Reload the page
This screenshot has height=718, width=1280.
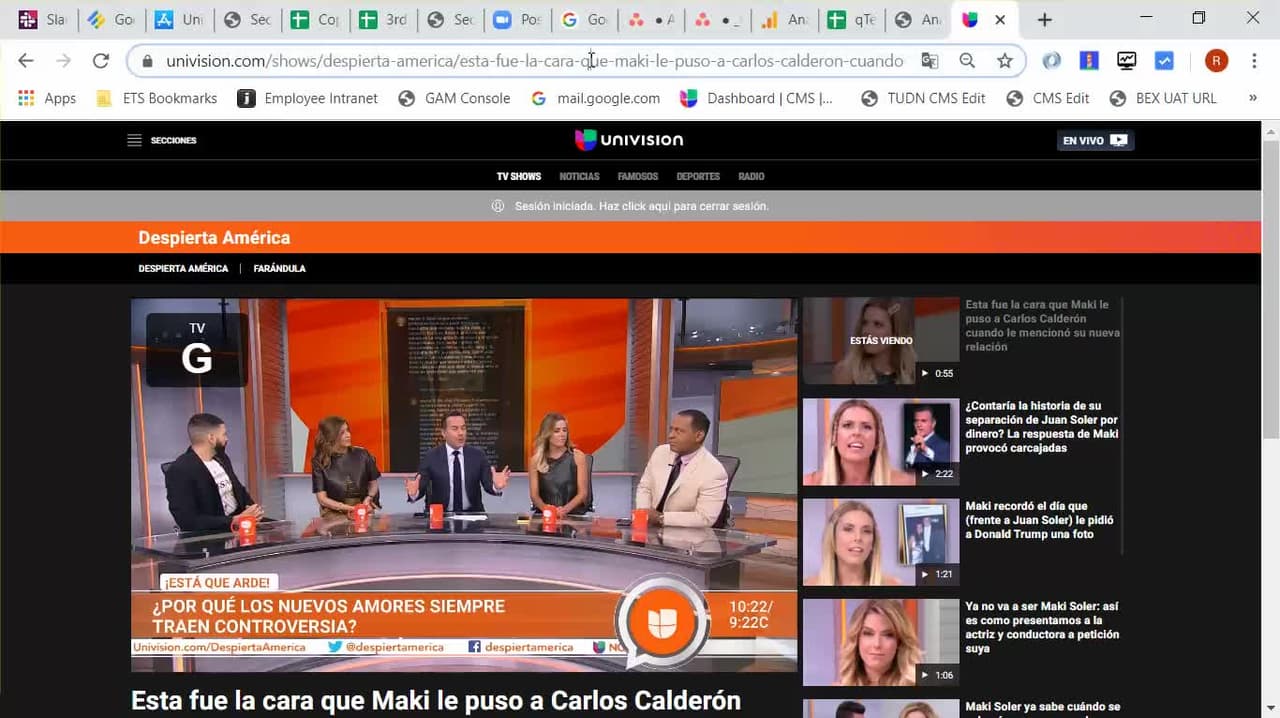click(x=100, y=61)
